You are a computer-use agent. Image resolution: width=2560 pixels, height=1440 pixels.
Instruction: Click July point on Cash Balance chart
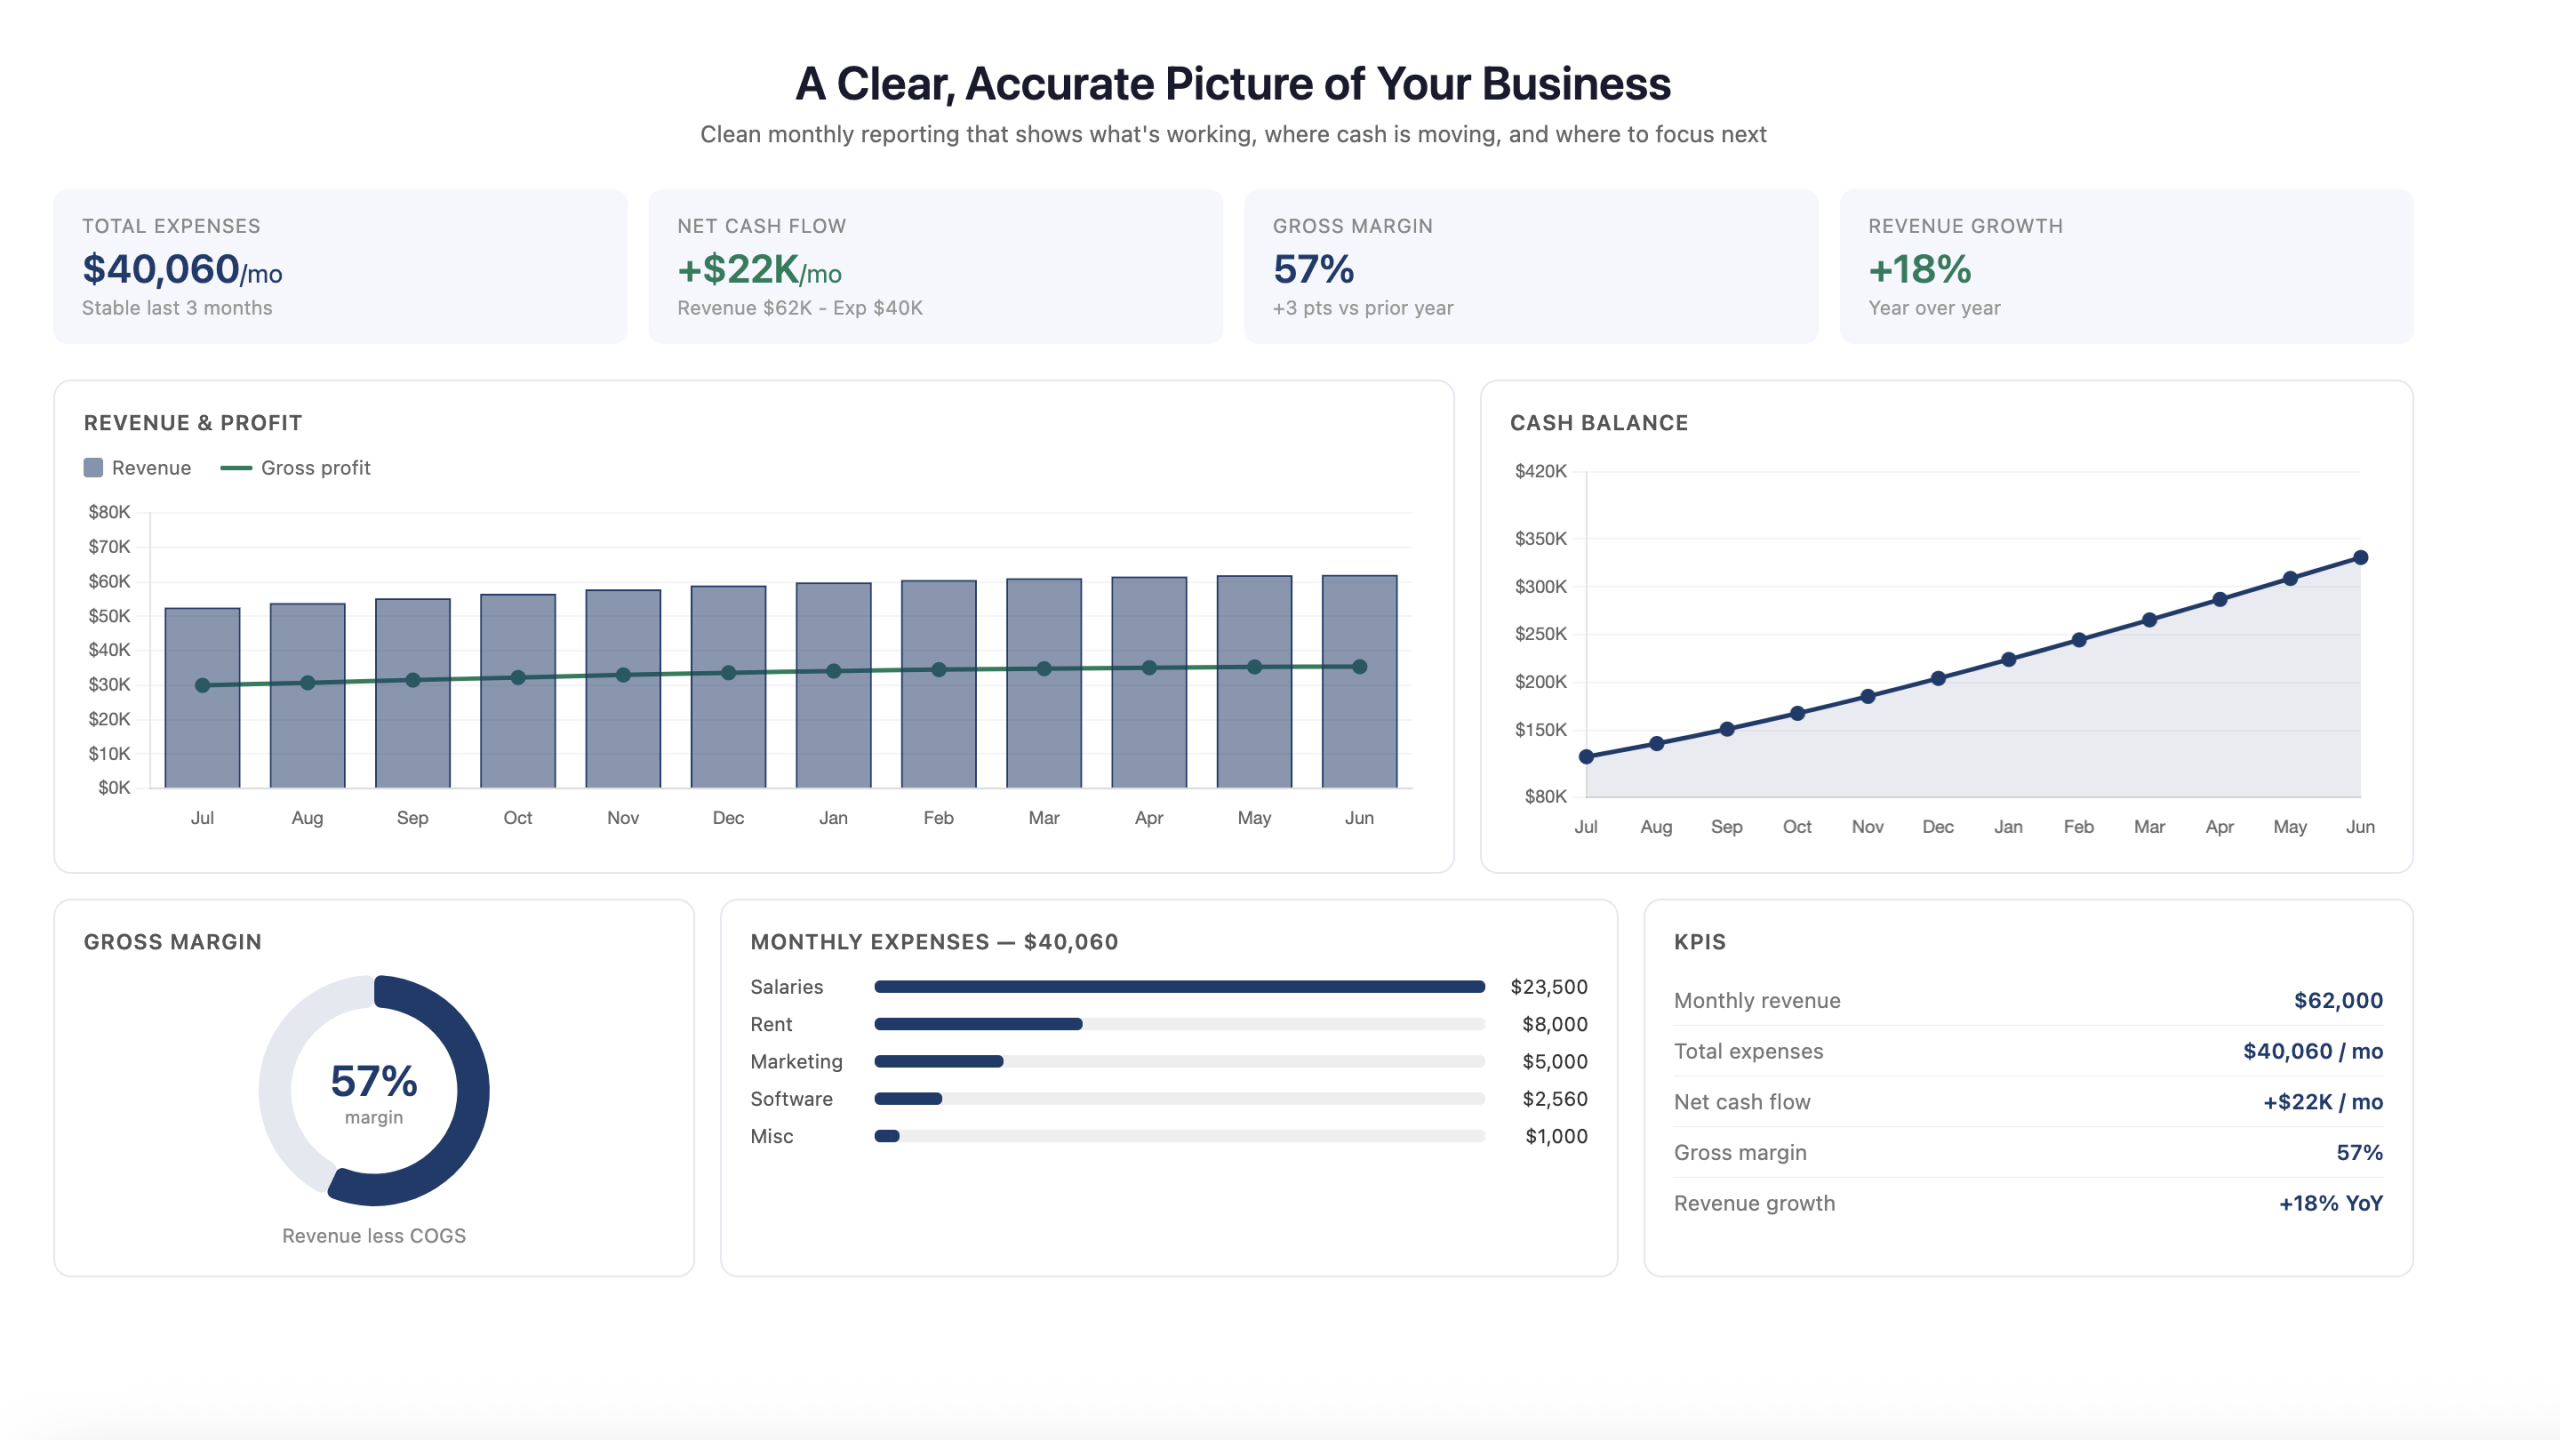1586,757
